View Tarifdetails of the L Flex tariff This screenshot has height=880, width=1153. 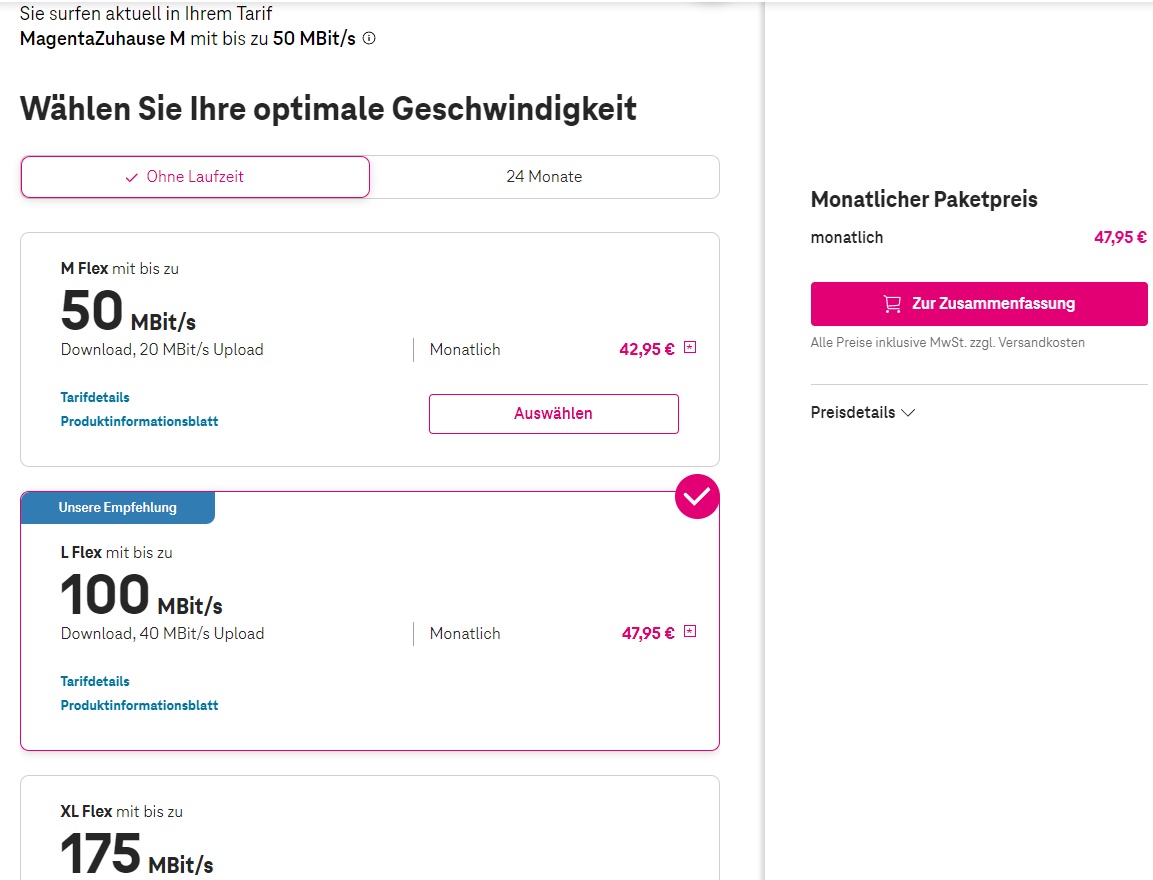pyautogui.click(x=95, y=682)
